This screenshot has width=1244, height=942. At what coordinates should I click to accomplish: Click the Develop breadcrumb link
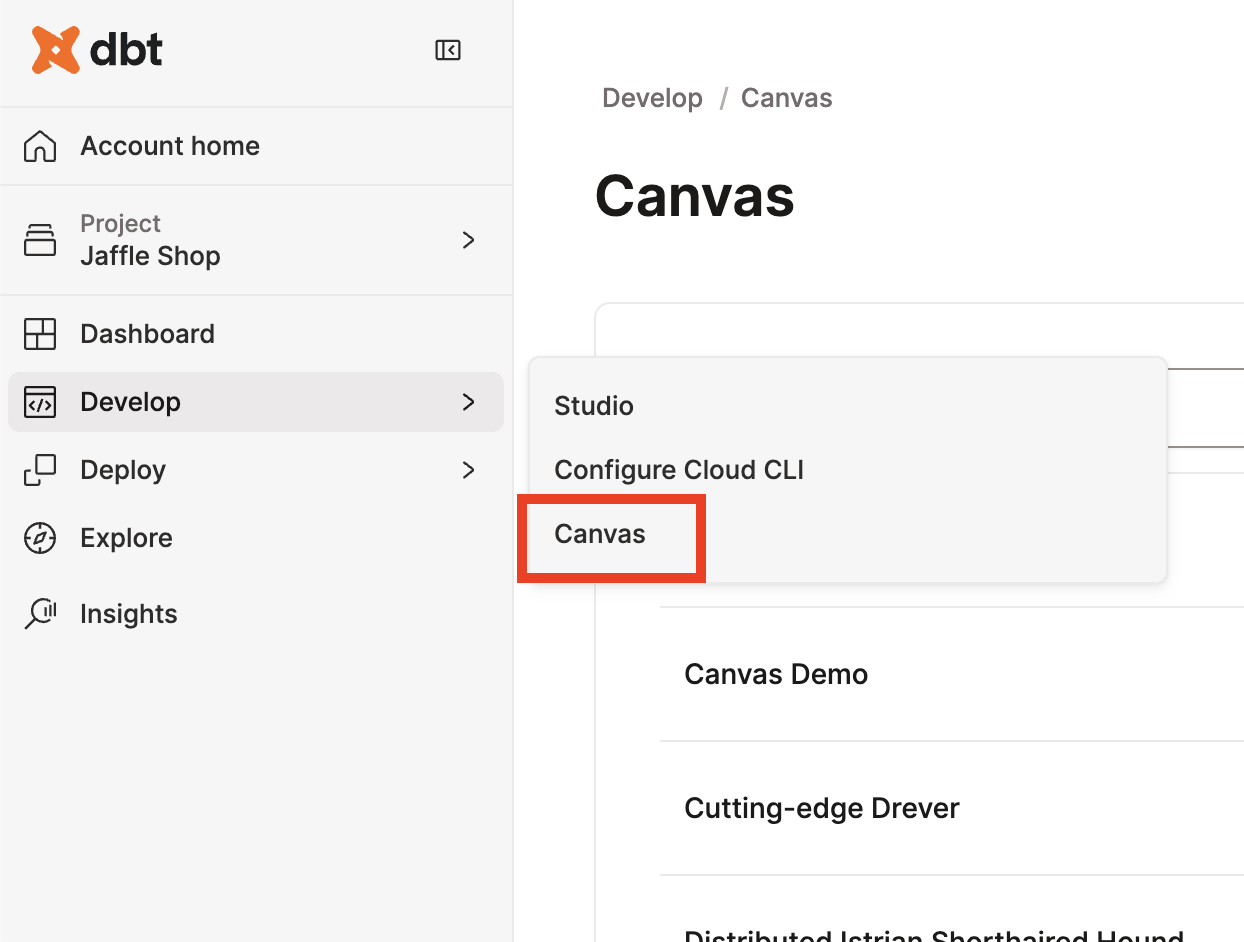pos(652,97)
